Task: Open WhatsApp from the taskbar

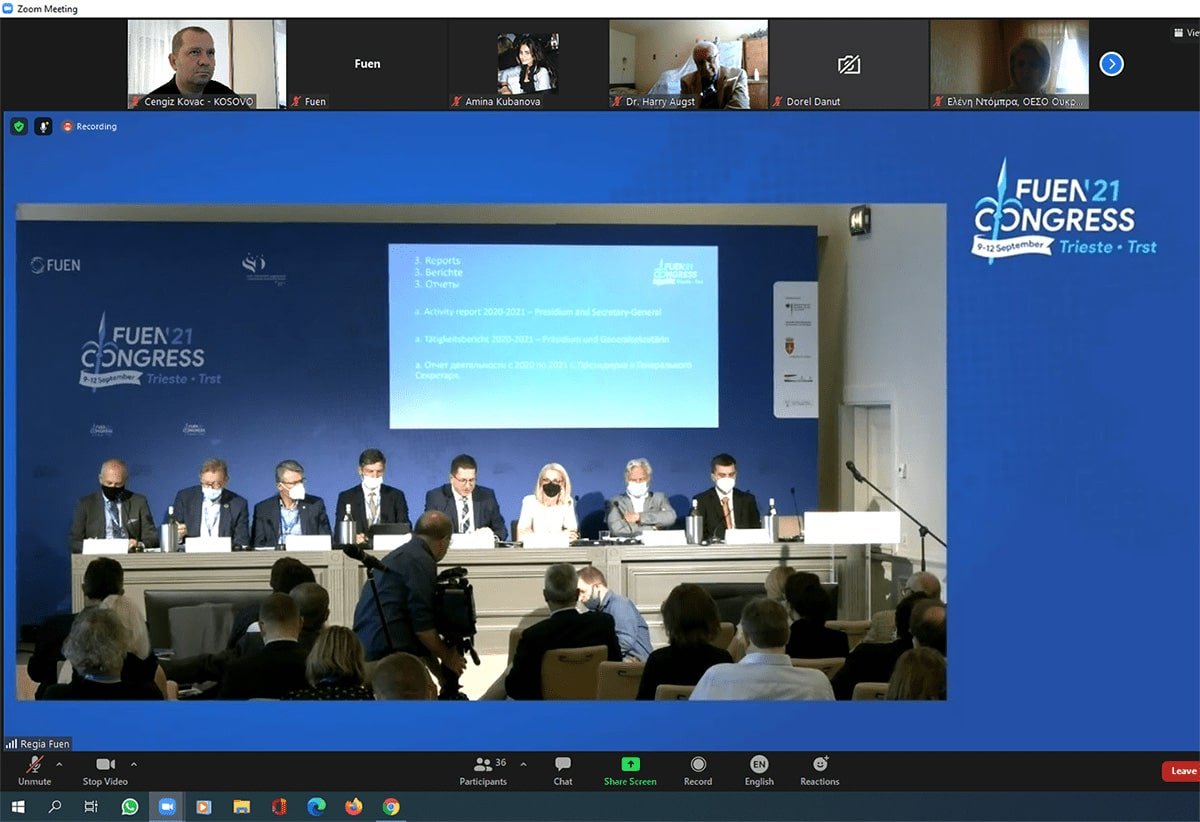Action: click(x=130, y=807)
